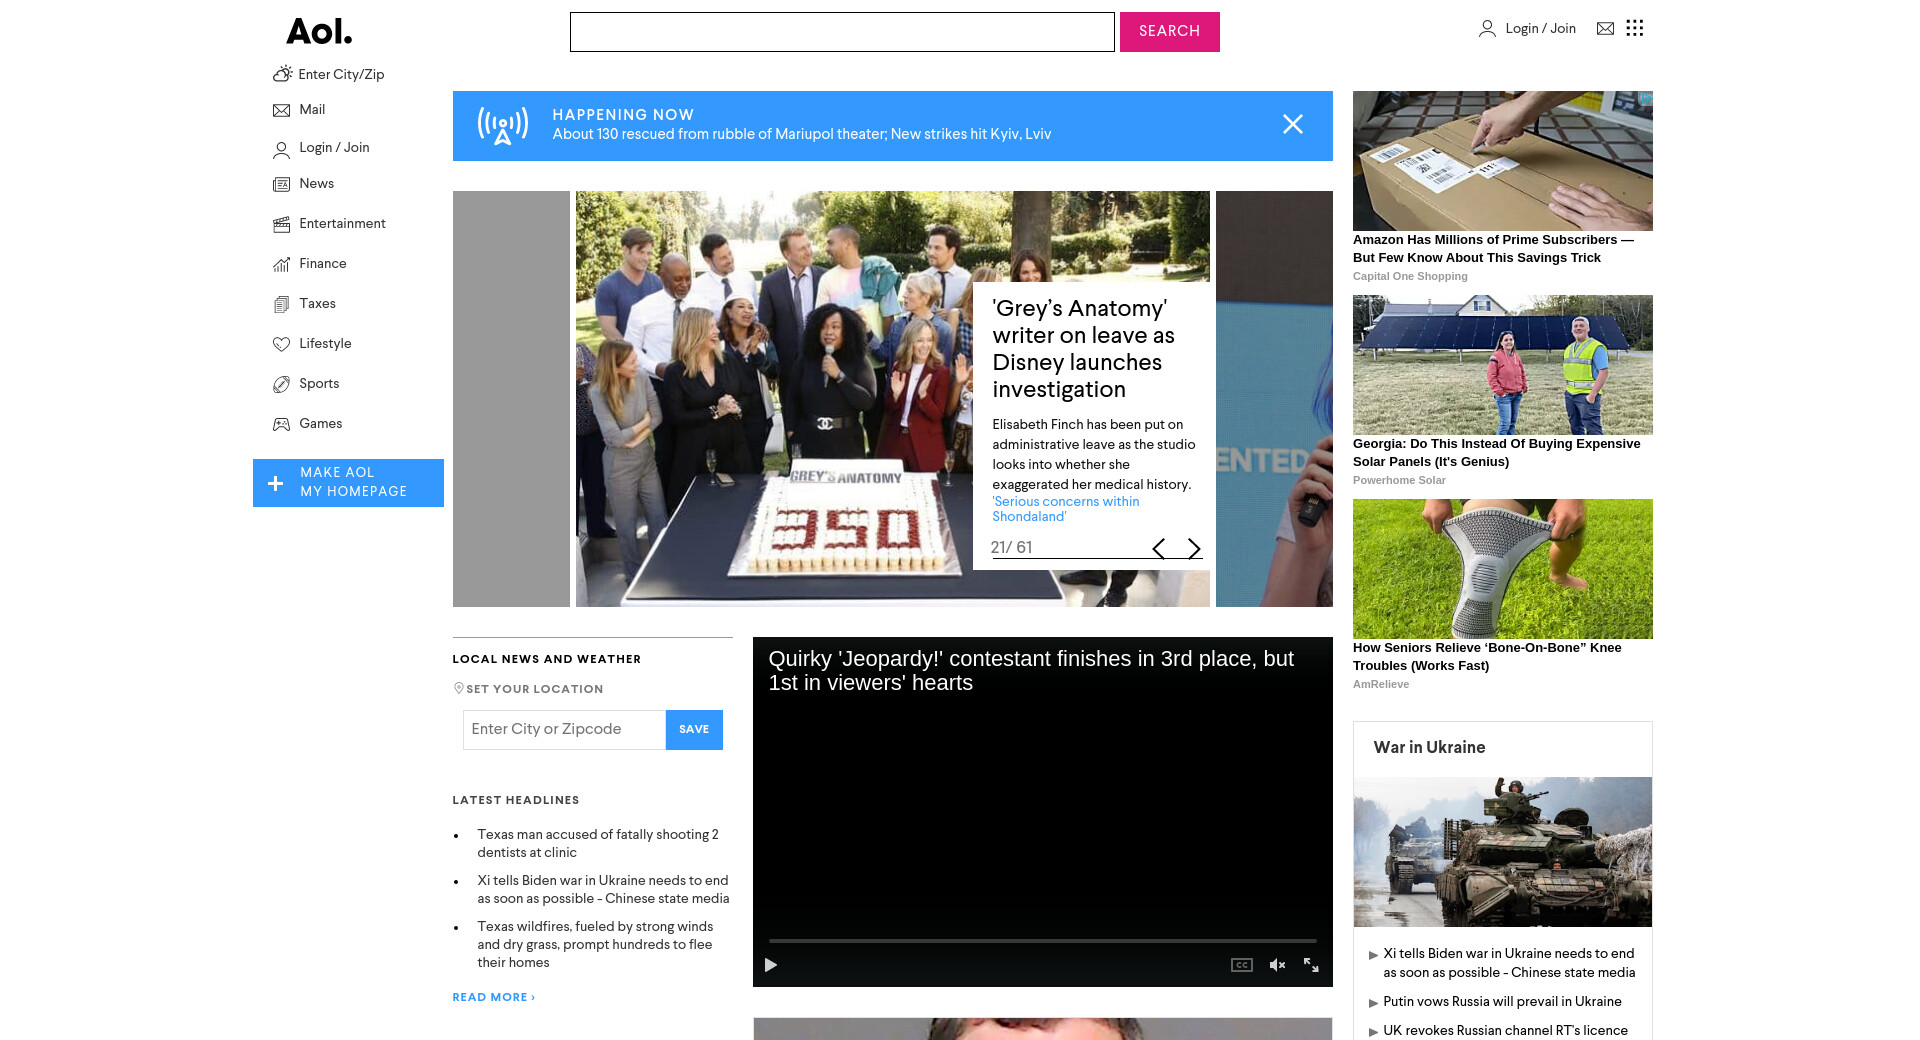The width and height of the screenshot is (1920, 1040).
Task: Go to next slide in carousel
Action: tap(1194, 549)
